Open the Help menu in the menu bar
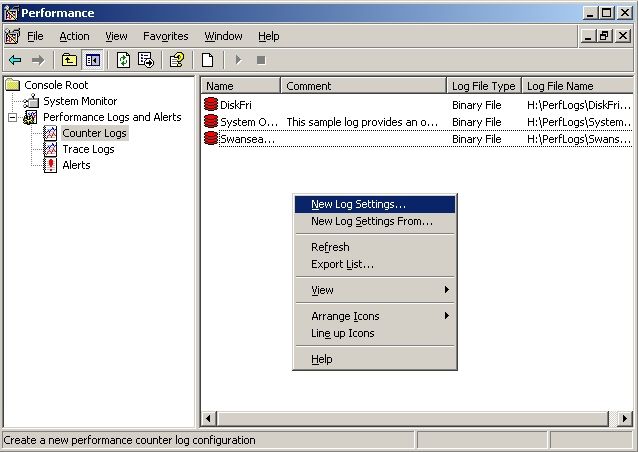Viewport: 638px width, 452px height. (269, 36)
